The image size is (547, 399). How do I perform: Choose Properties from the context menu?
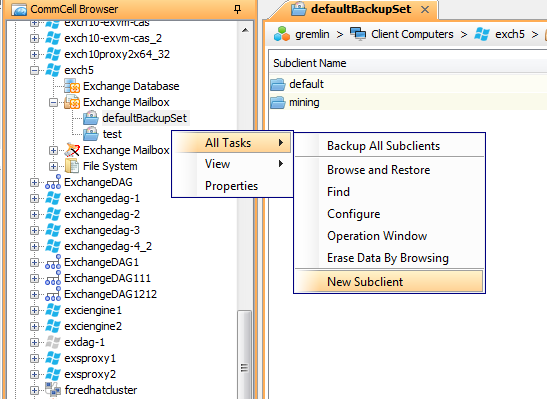232,186
